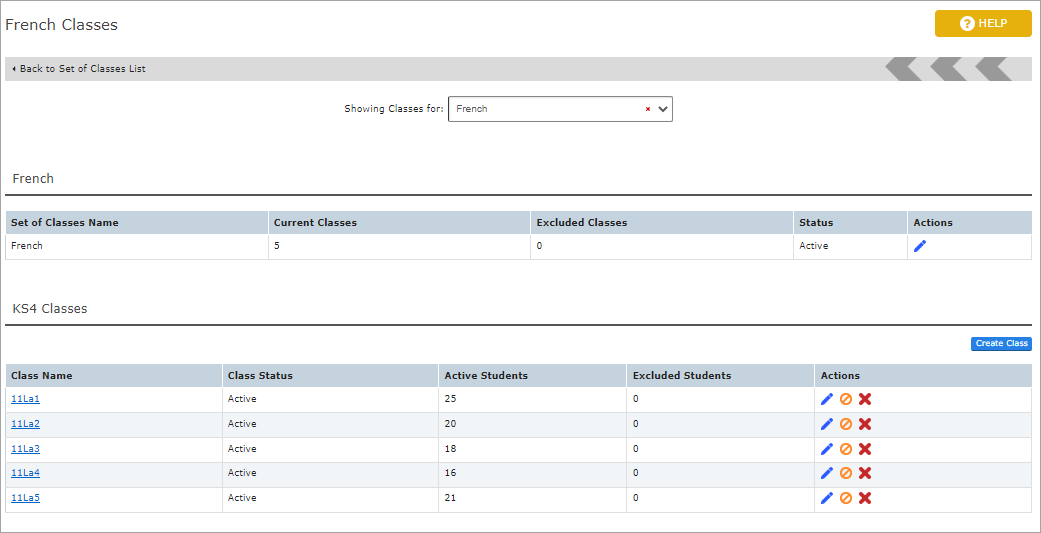Clear French selection with small red x
Image resolution: width=1041 pixels, height=533 pixels.
coord(647,109)
